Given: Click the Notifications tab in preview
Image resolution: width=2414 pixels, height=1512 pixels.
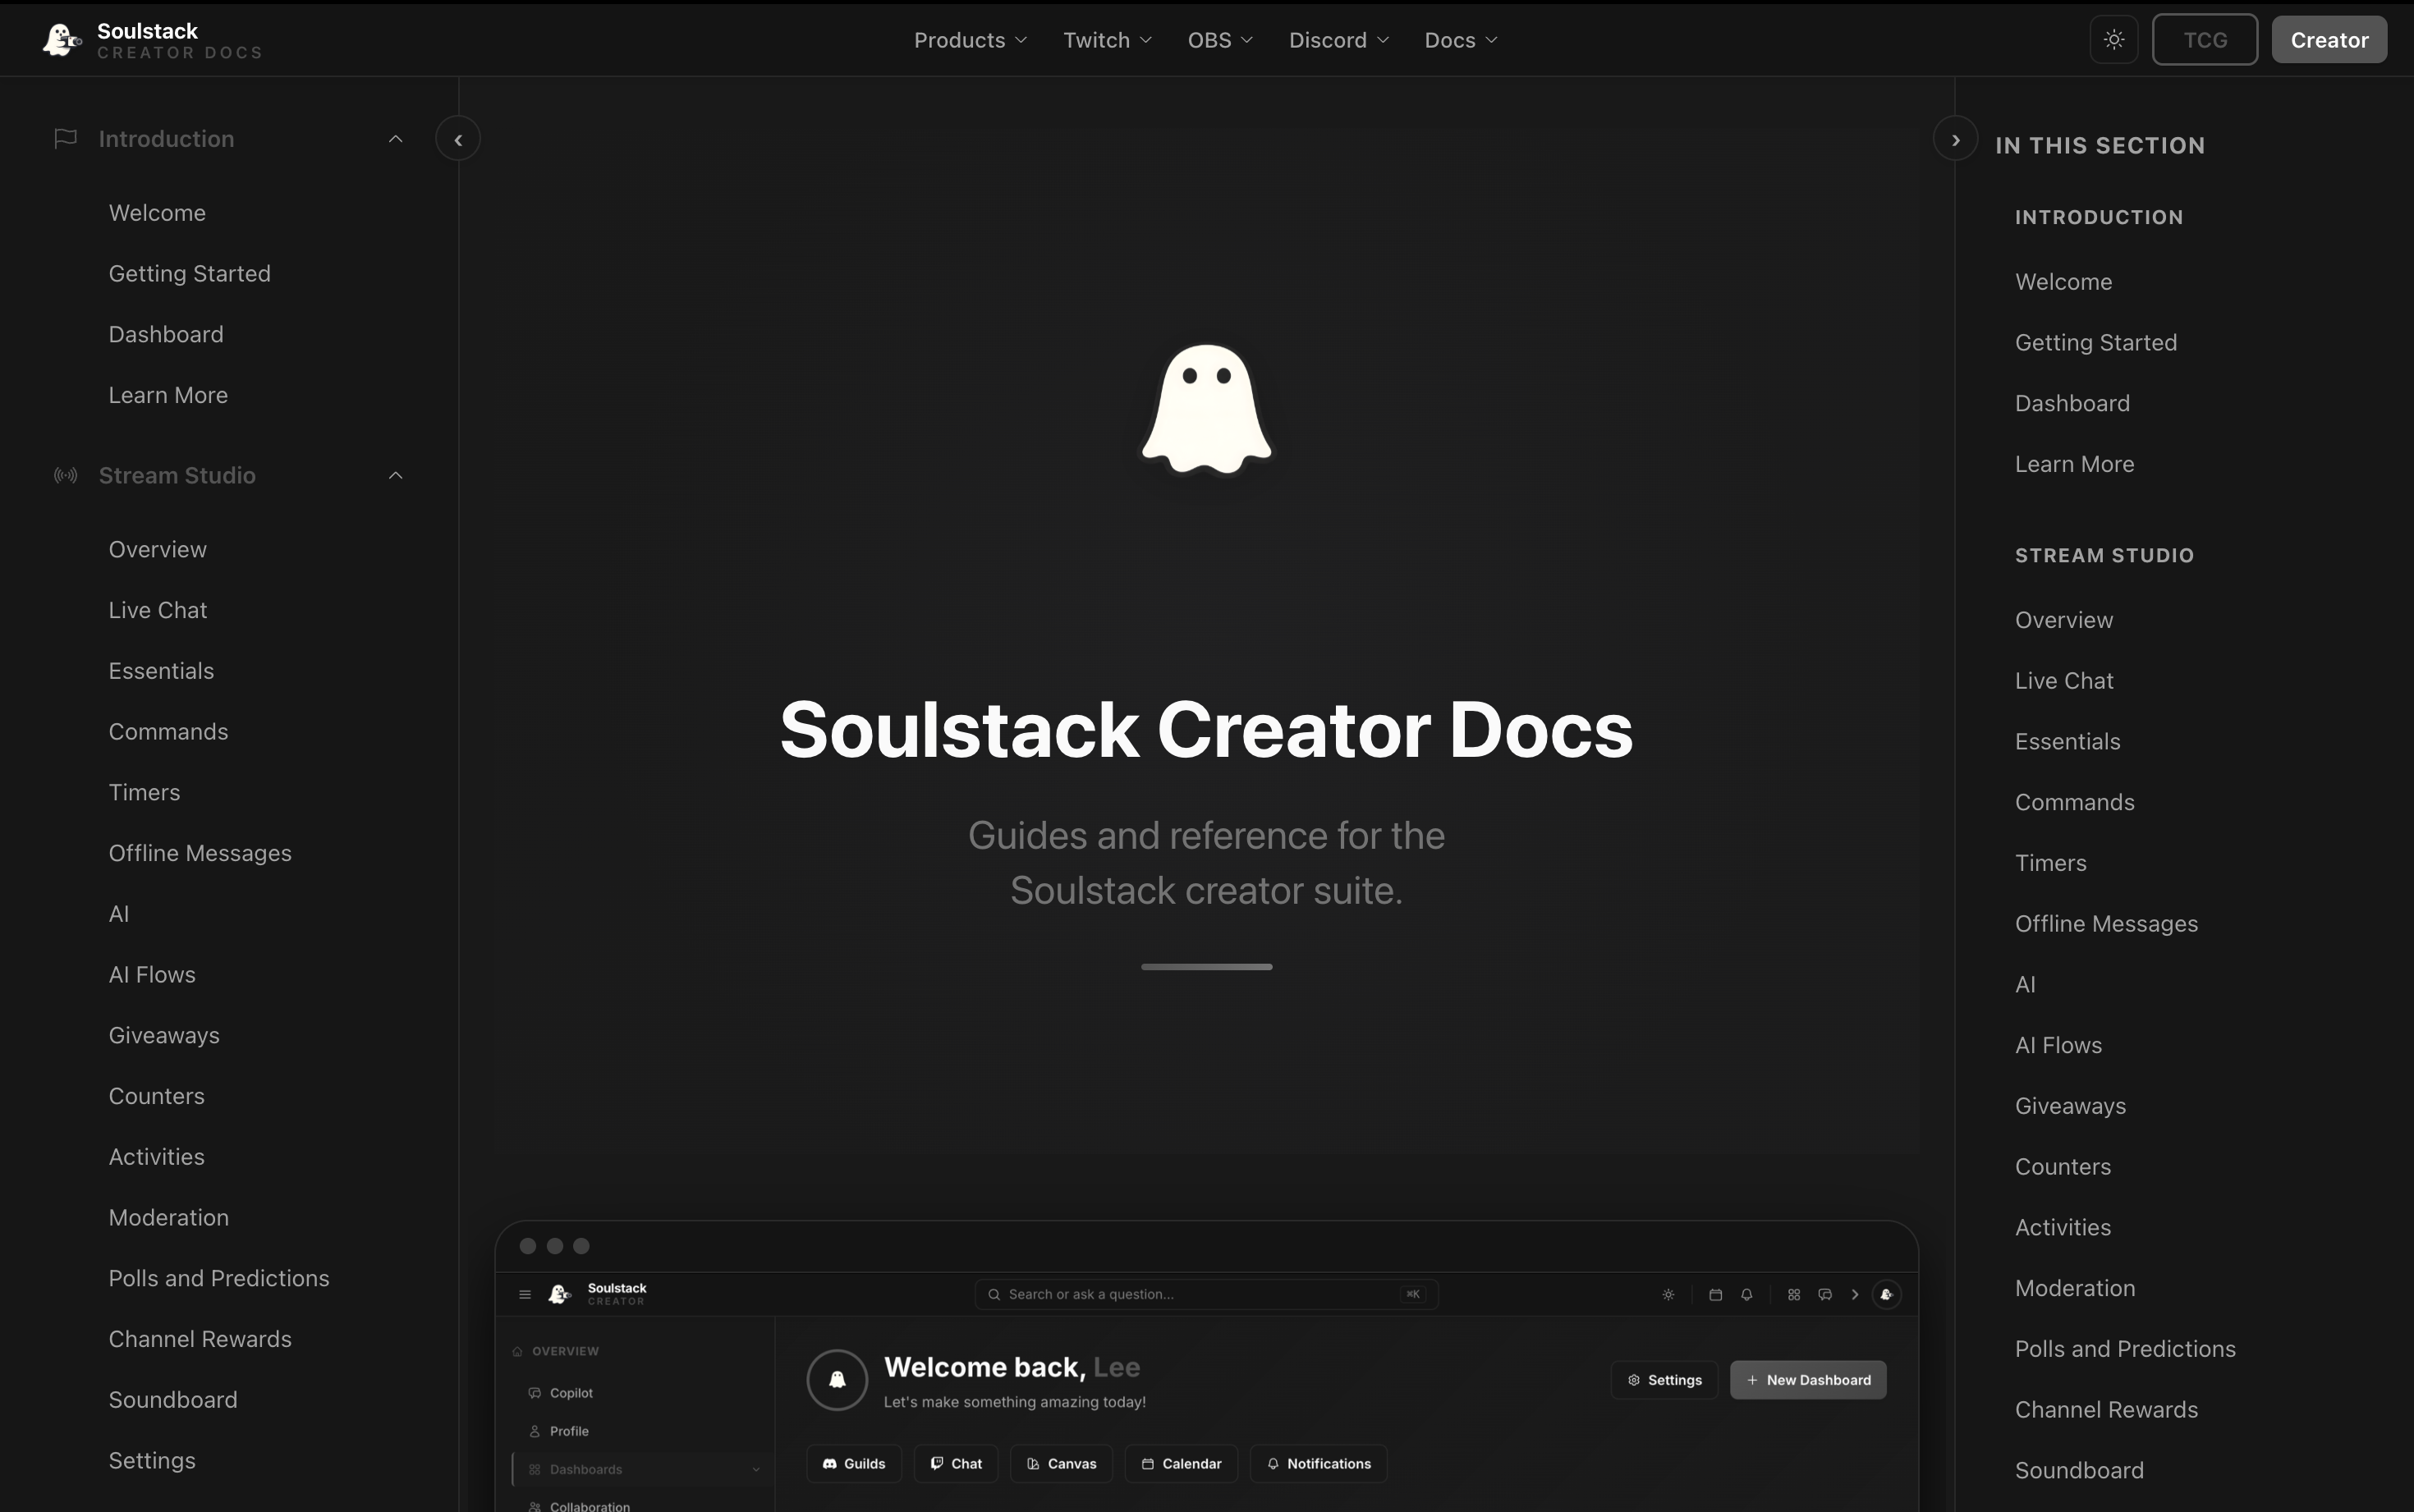Looking at the screenshot, I should [x=1318, y=1464].
